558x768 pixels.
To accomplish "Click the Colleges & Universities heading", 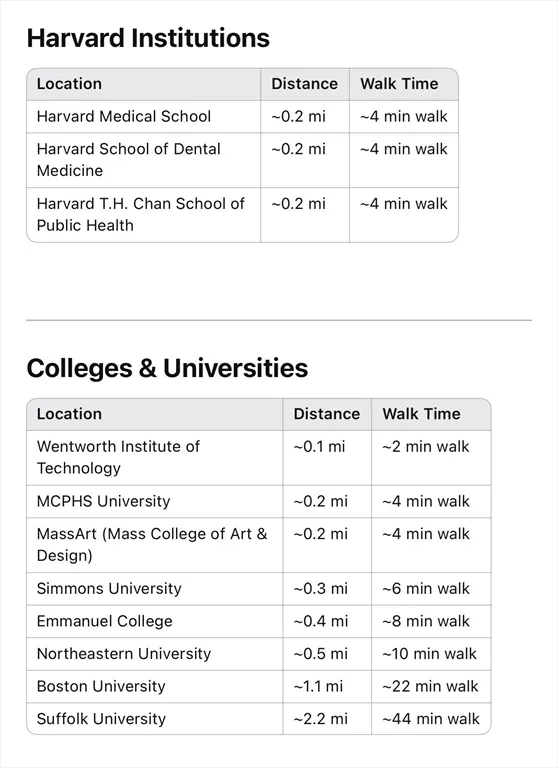I will pyautogui.click(x=167, y=368).
